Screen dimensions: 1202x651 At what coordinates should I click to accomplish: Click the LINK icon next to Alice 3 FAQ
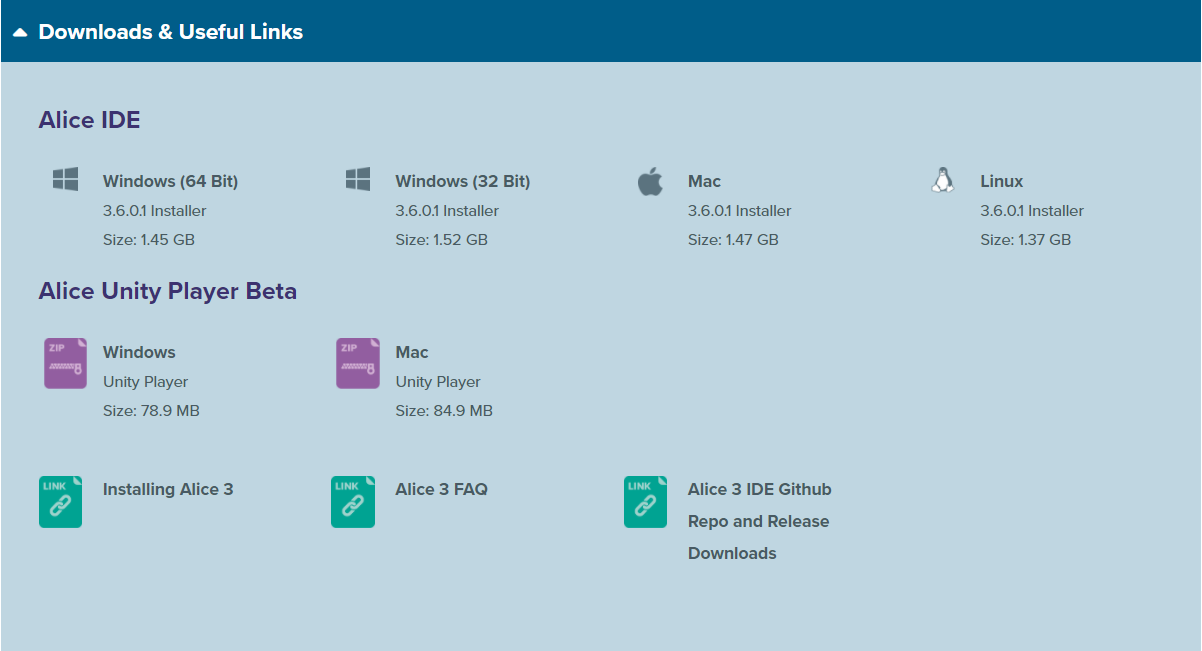point(353,501)
